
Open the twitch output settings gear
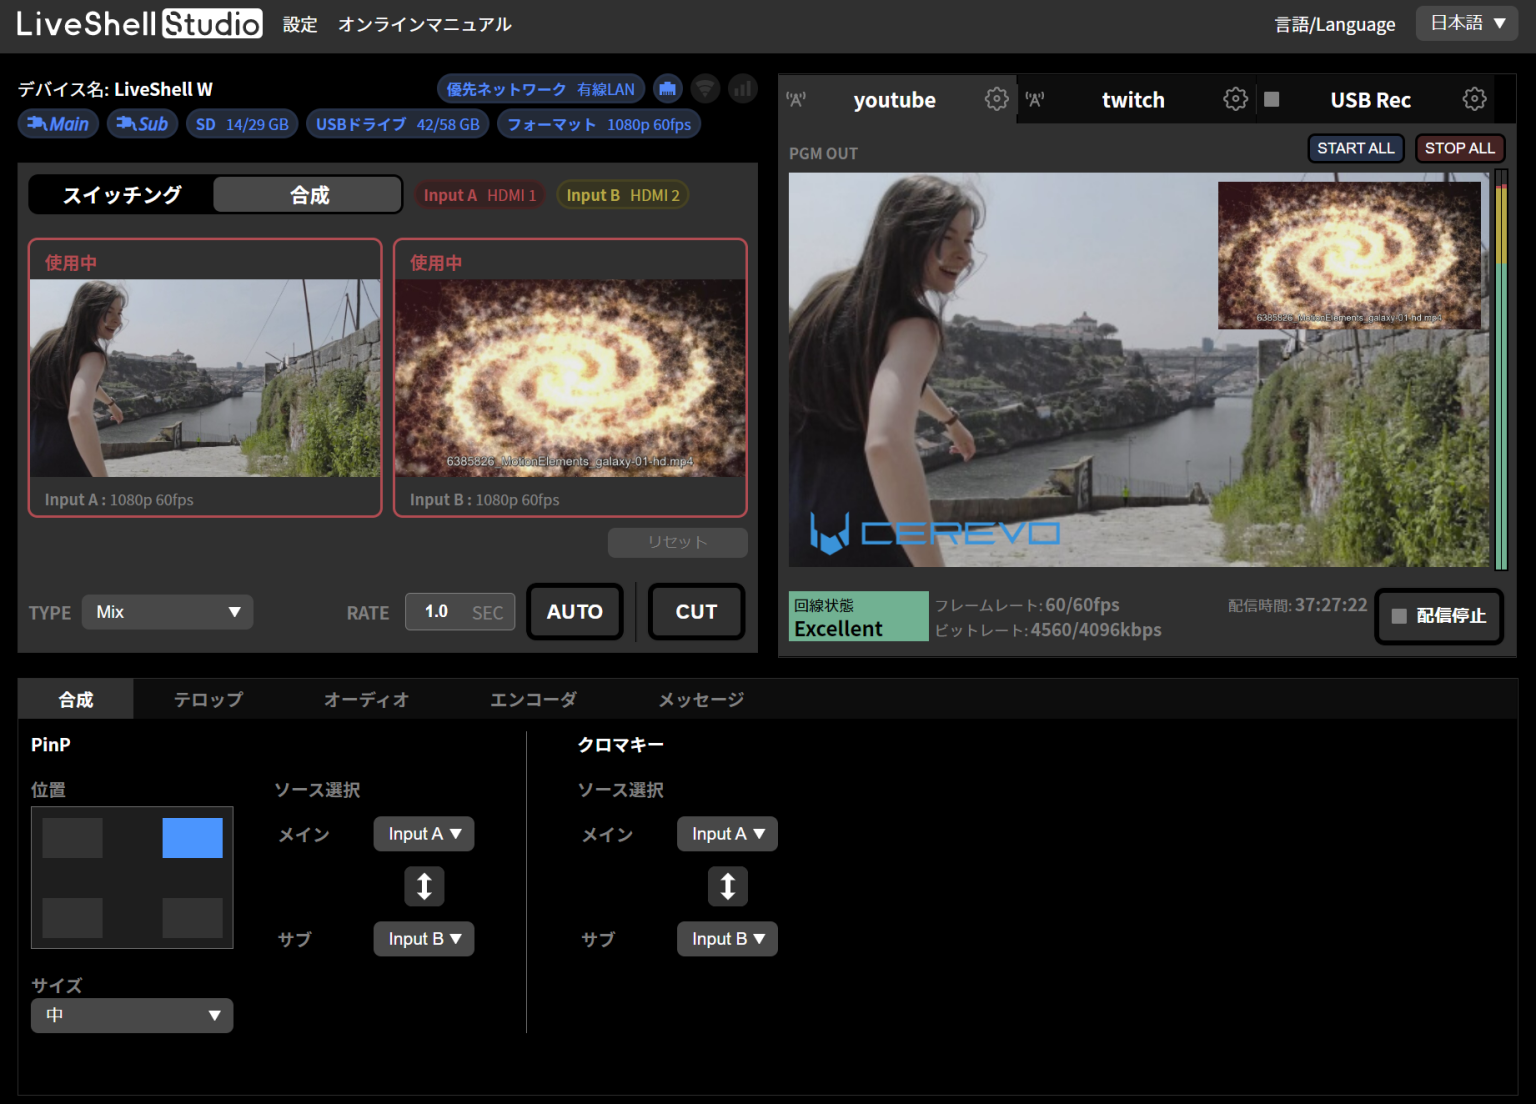(x=1235, y=98)
